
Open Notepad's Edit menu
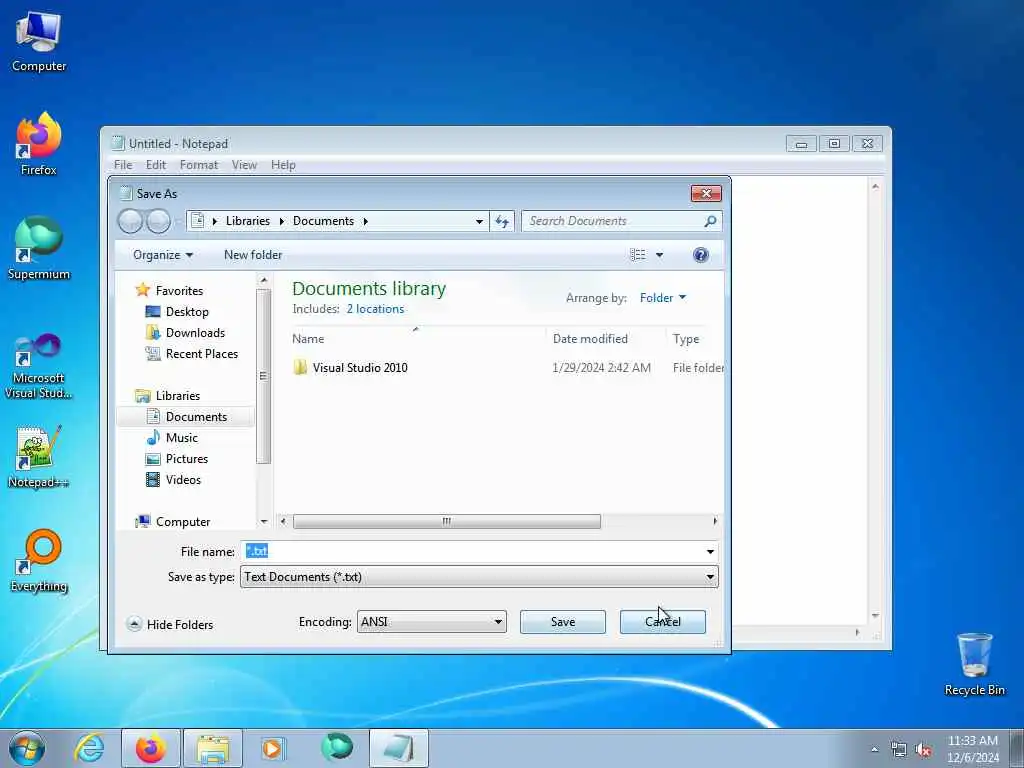coord(155,165)
